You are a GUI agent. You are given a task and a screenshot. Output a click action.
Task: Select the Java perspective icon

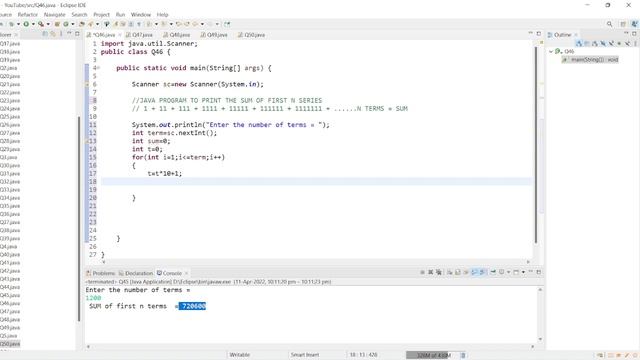[x=635, y=24]
